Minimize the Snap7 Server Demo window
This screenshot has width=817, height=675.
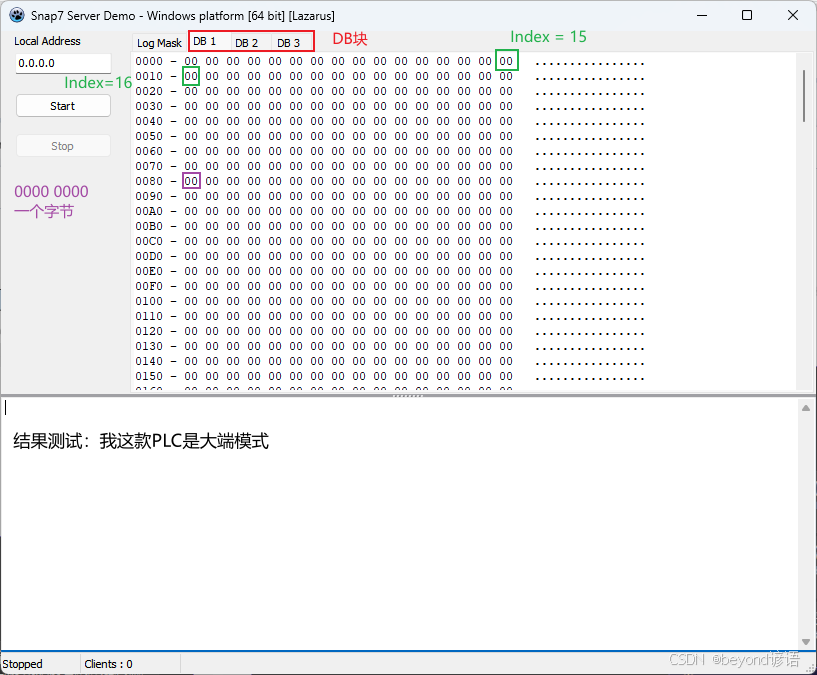pyautogui.click(x=702, y=15)
